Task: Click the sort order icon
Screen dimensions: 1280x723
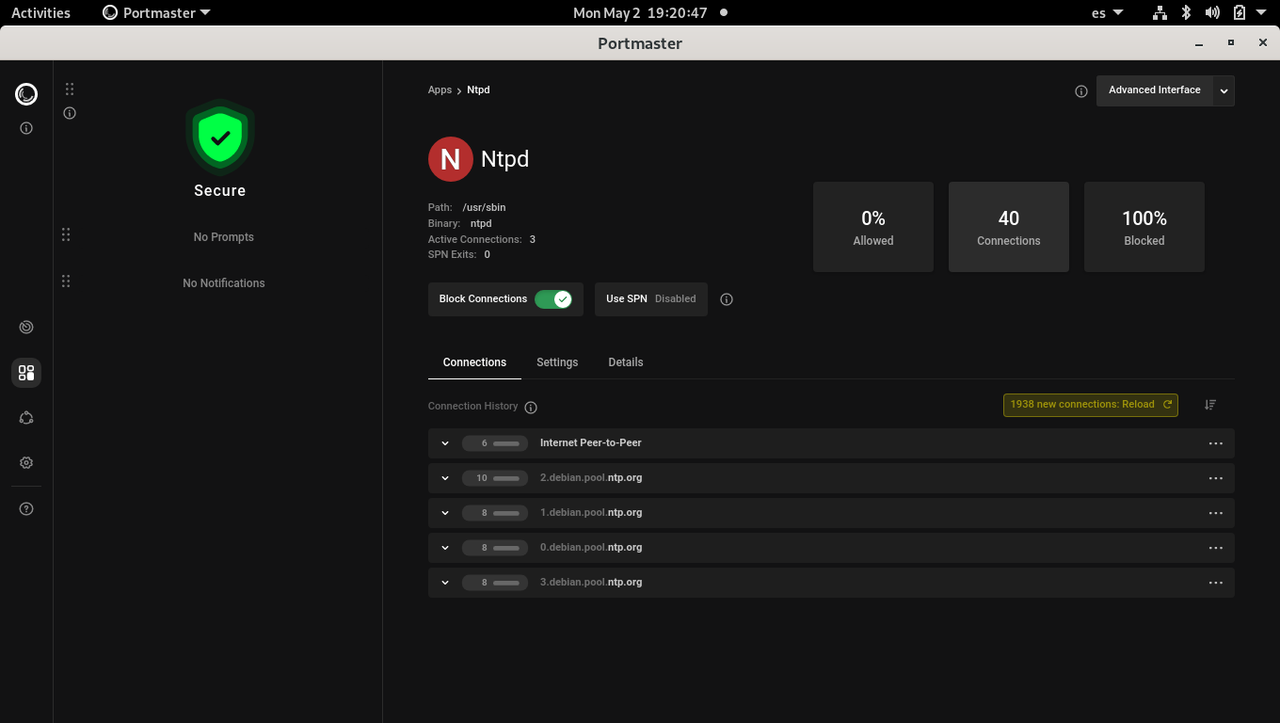Action: point(1210,404)
